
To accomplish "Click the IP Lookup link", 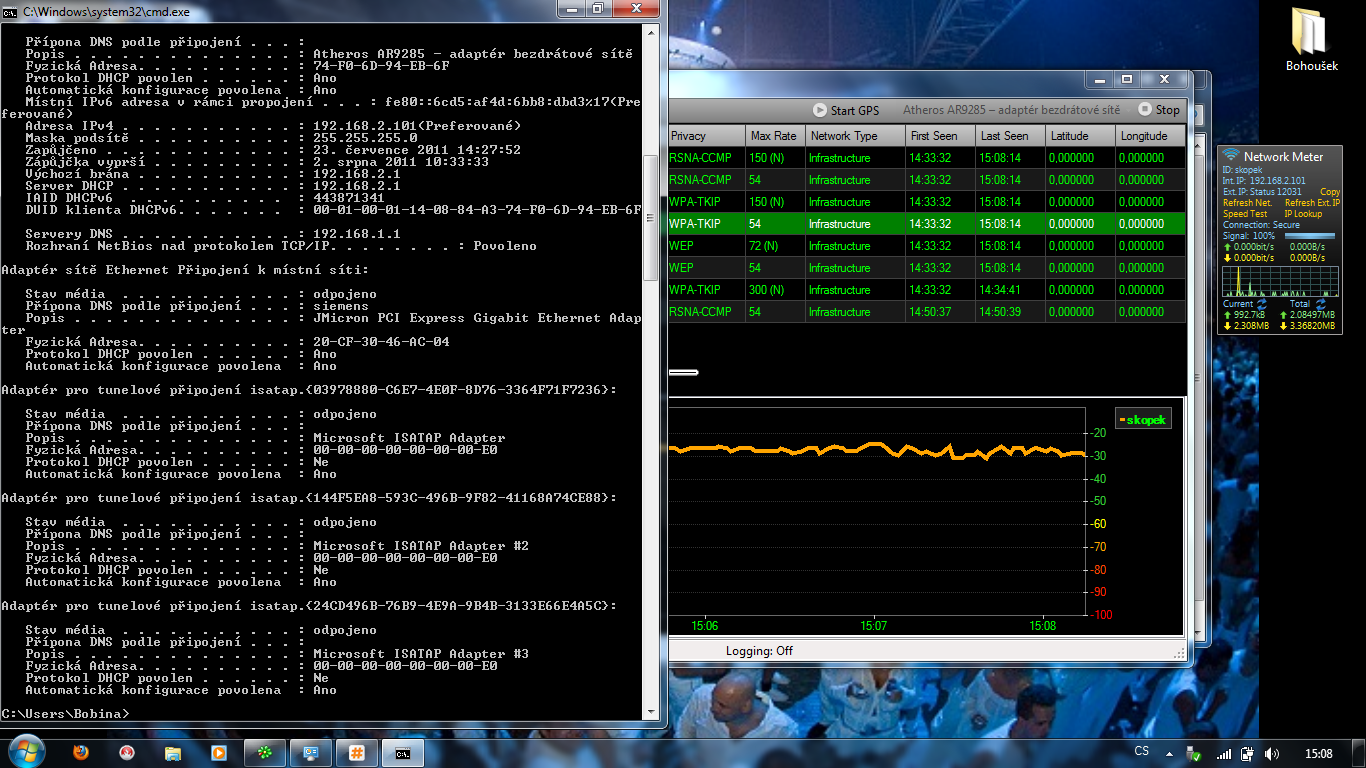I will pos(1303,214).
